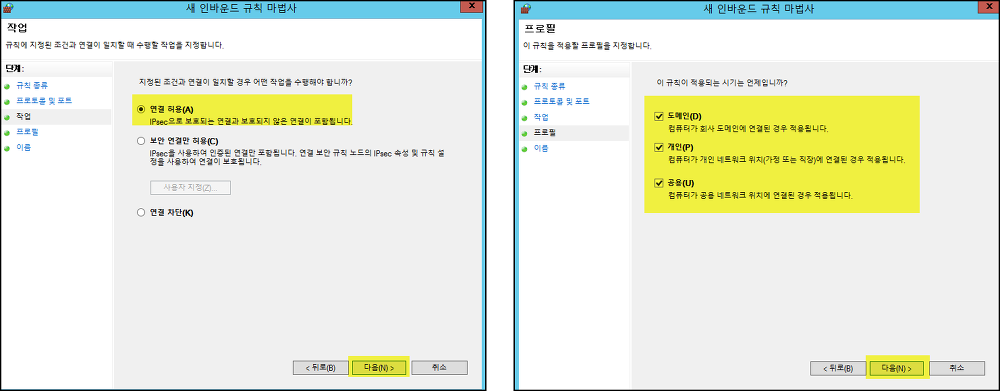Open 작업 step in 프로필 window sidebar
1000x391 pixels.
(540, 117)
